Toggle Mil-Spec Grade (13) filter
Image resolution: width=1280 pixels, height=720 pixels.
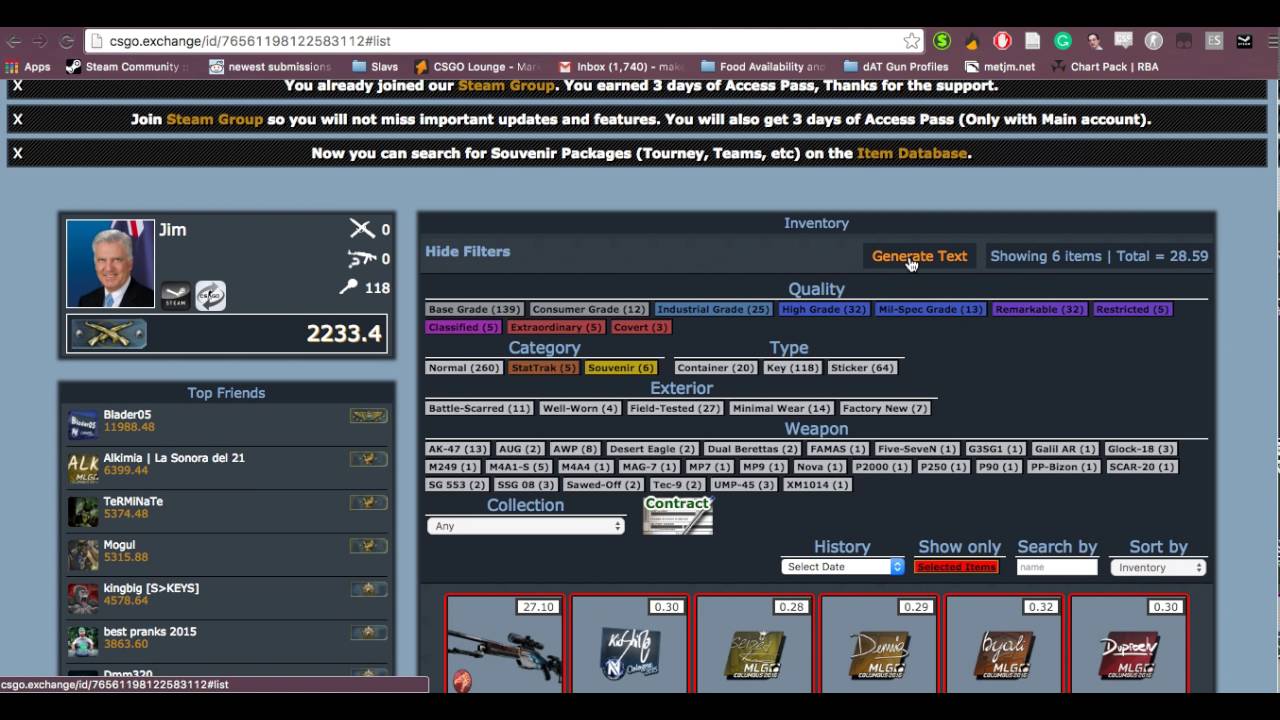coord(930,309)
